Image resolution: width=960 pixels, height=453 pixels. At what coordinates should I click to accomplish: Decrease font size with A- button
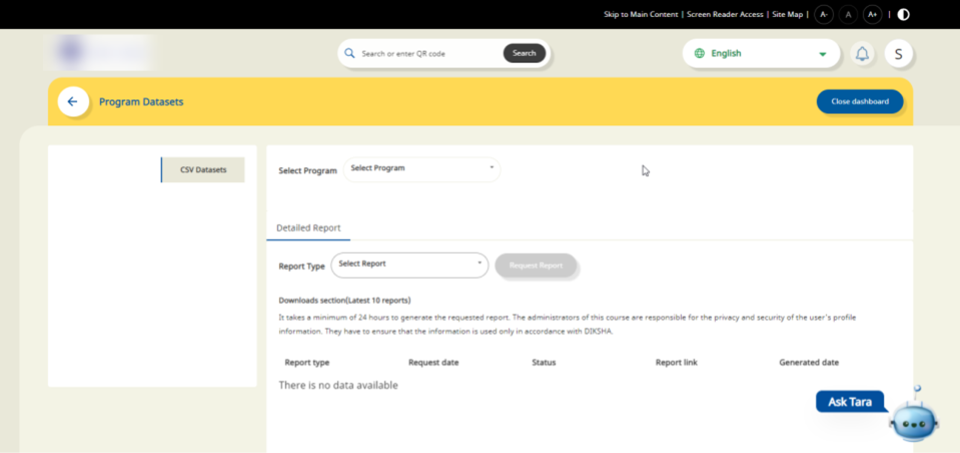(823, 14)
